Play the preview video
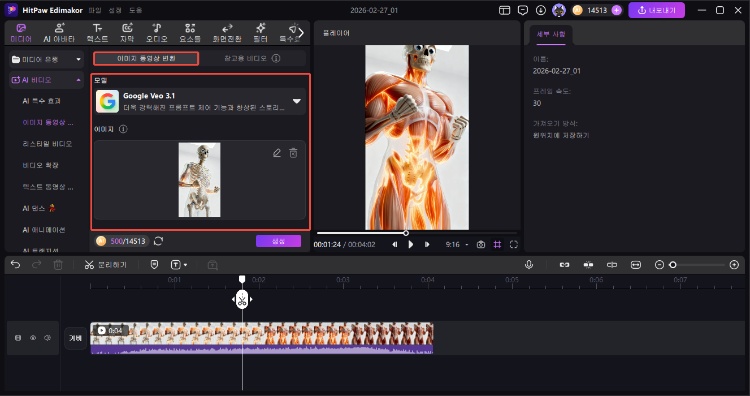This screenshot has width=750, height=396. [x=410, y=244]
